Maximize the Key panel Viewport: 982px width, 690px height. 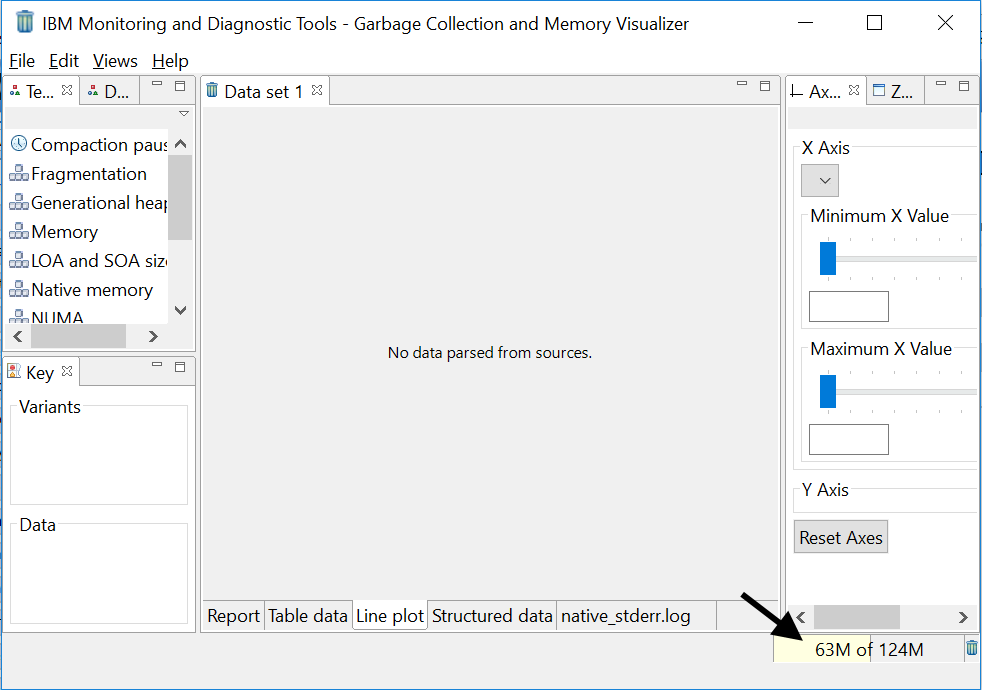[180, 367]
